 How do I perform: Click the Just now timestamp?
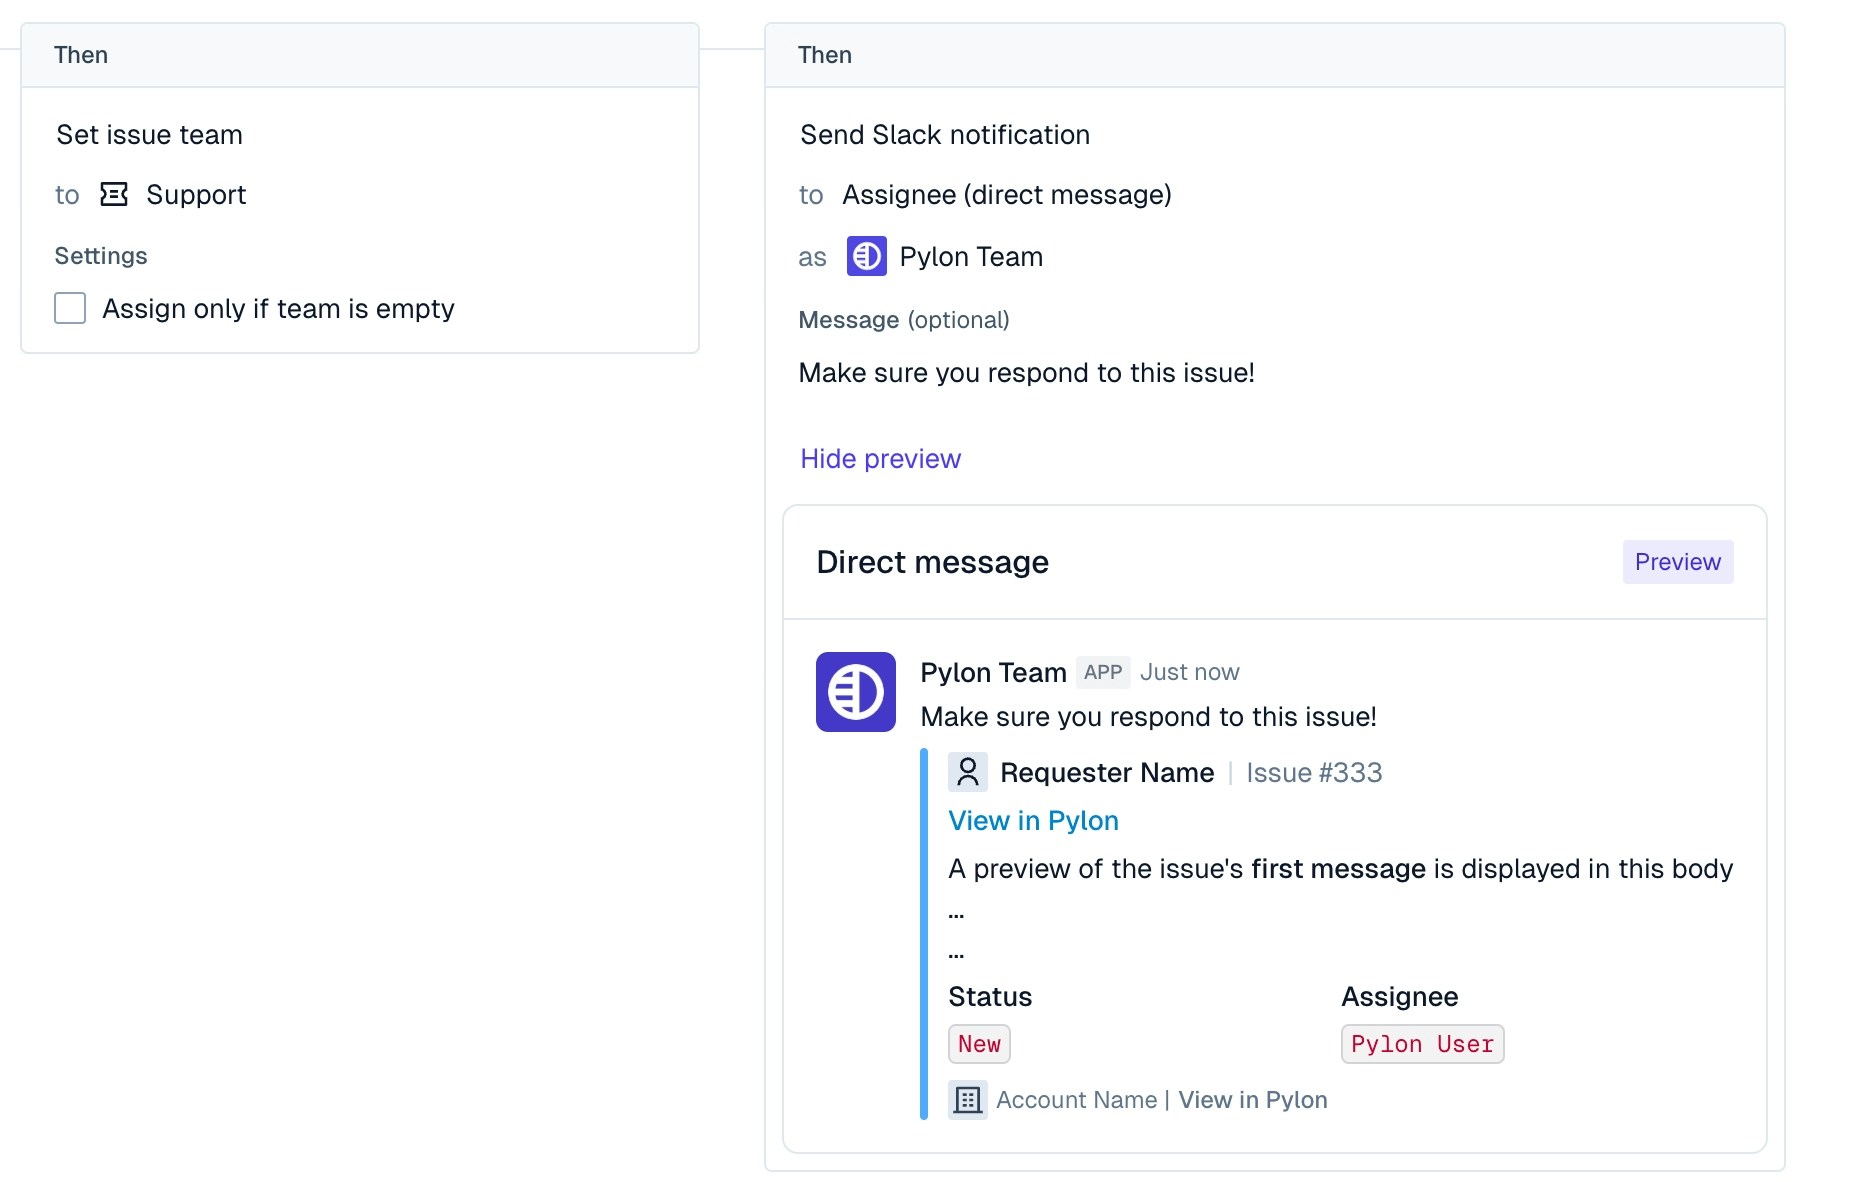[x=1190, y=672]
